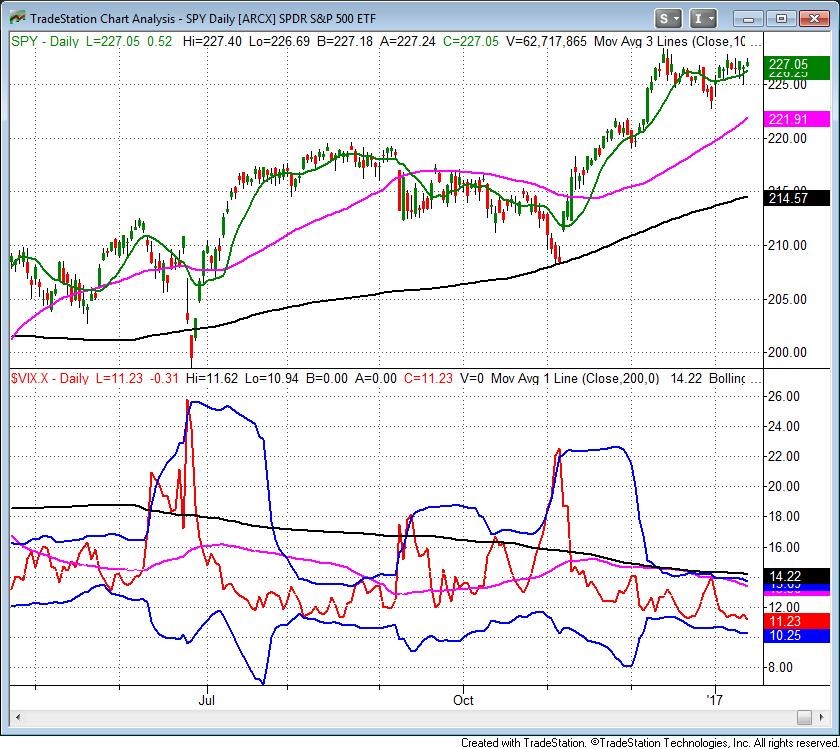Click the 210.00 level on SPY price axis
Viewport: 840px width, 749px height.
pos(786,245)
